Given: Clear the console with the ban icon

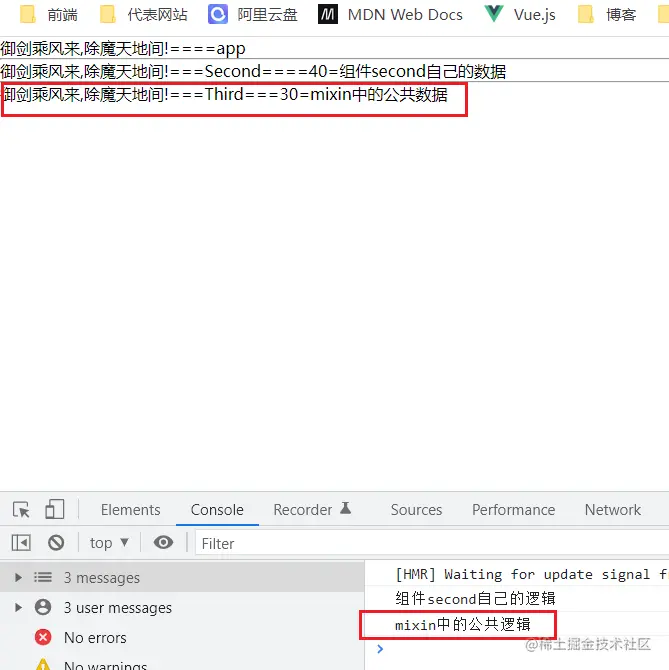Looking at the screenshot, I should point(56,543).
